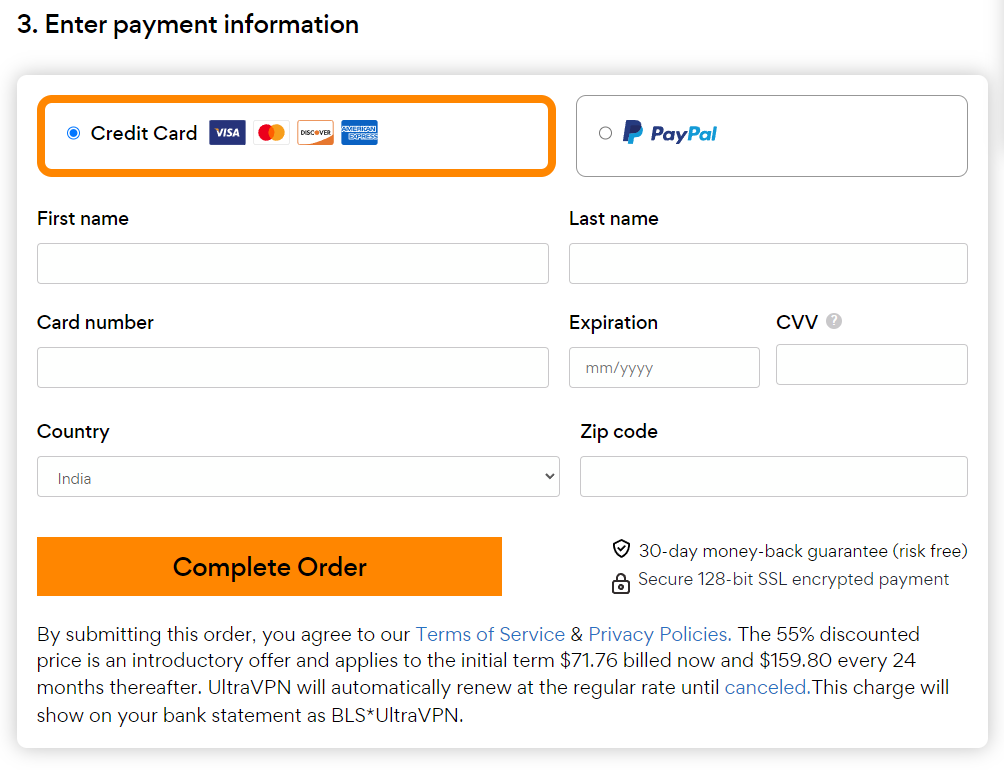Focus the Last name input field
The image size is (1004, 770).
tap(768, 263)
